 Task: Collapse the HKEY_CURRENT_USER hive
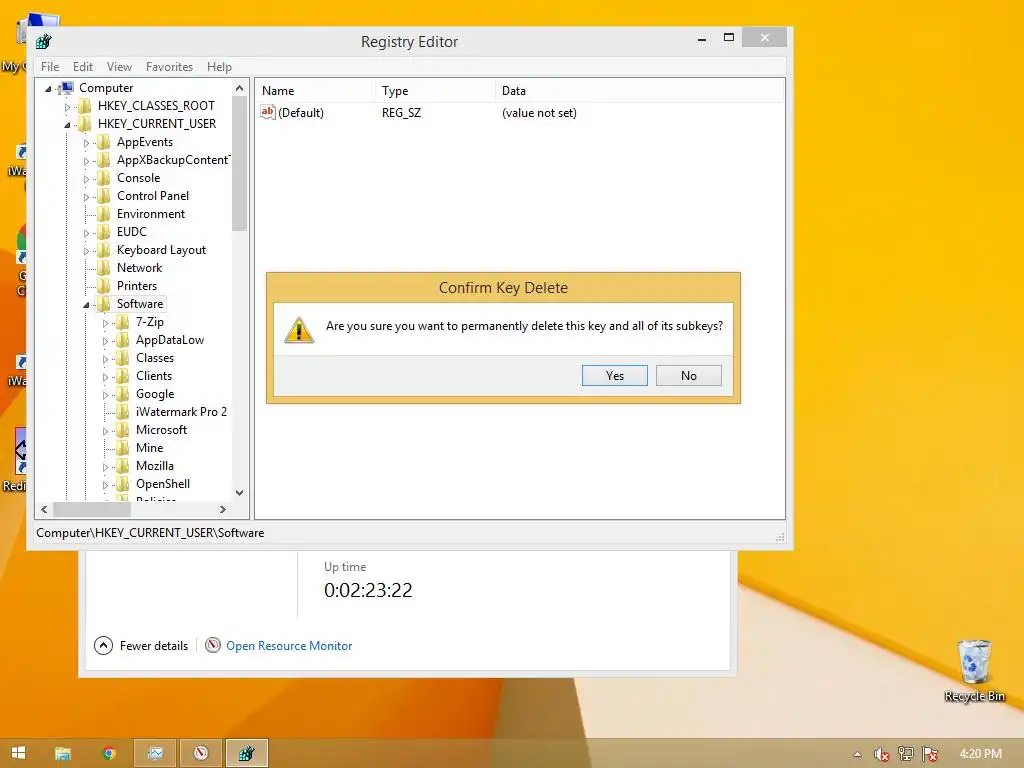click(x=67, y=125)
